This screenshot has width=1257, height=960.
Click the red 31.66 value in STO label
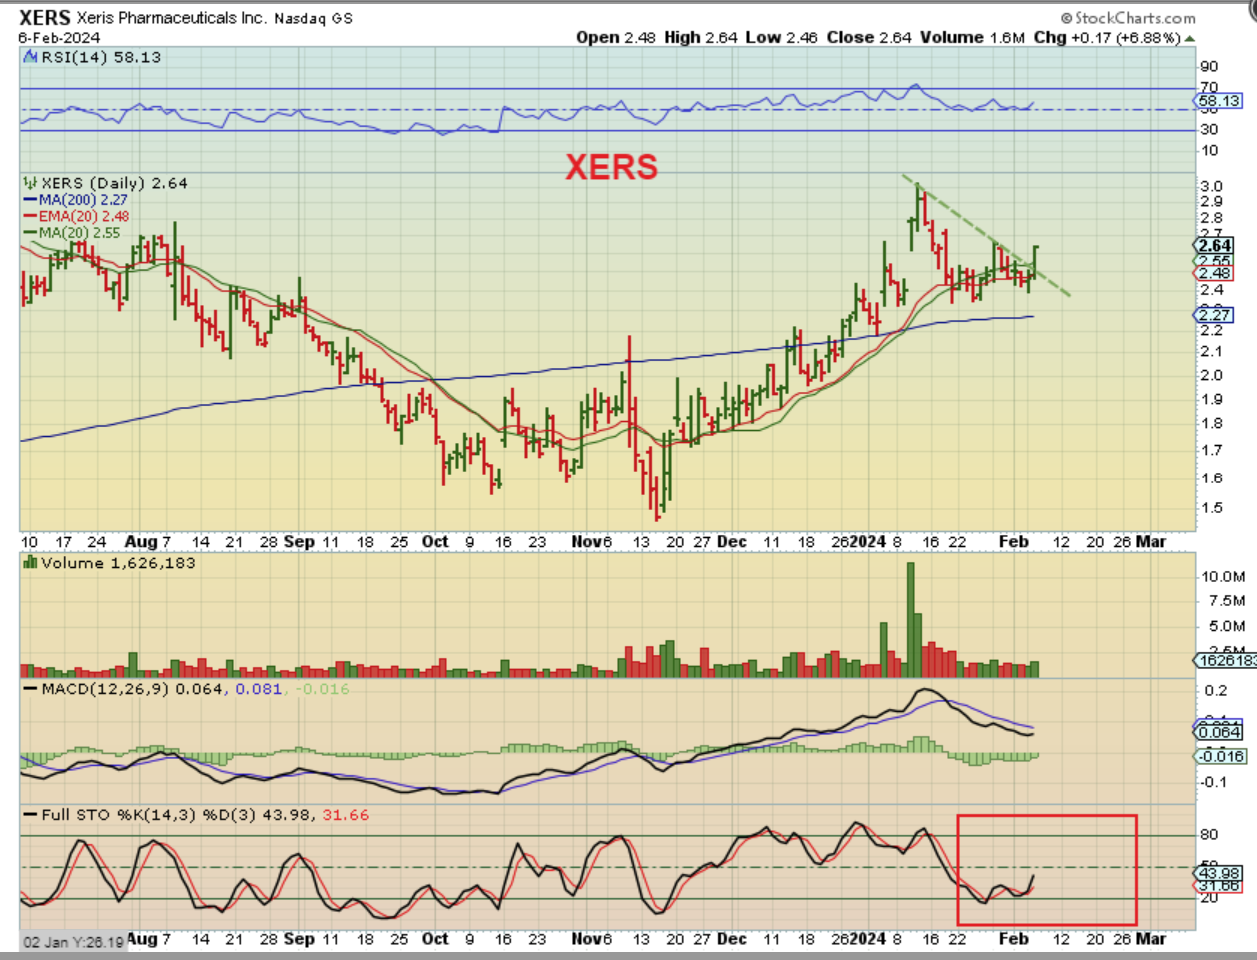[345, 815]
